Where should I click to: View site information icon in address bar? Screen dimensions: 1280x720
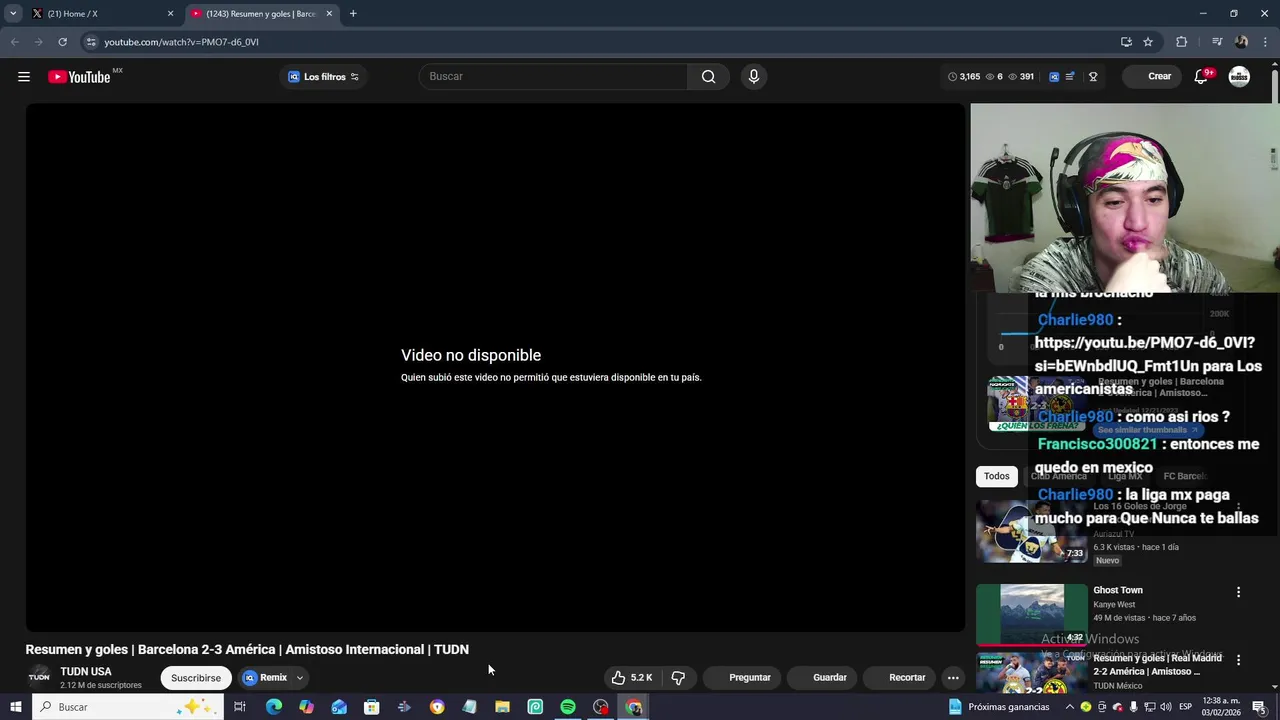91,42
